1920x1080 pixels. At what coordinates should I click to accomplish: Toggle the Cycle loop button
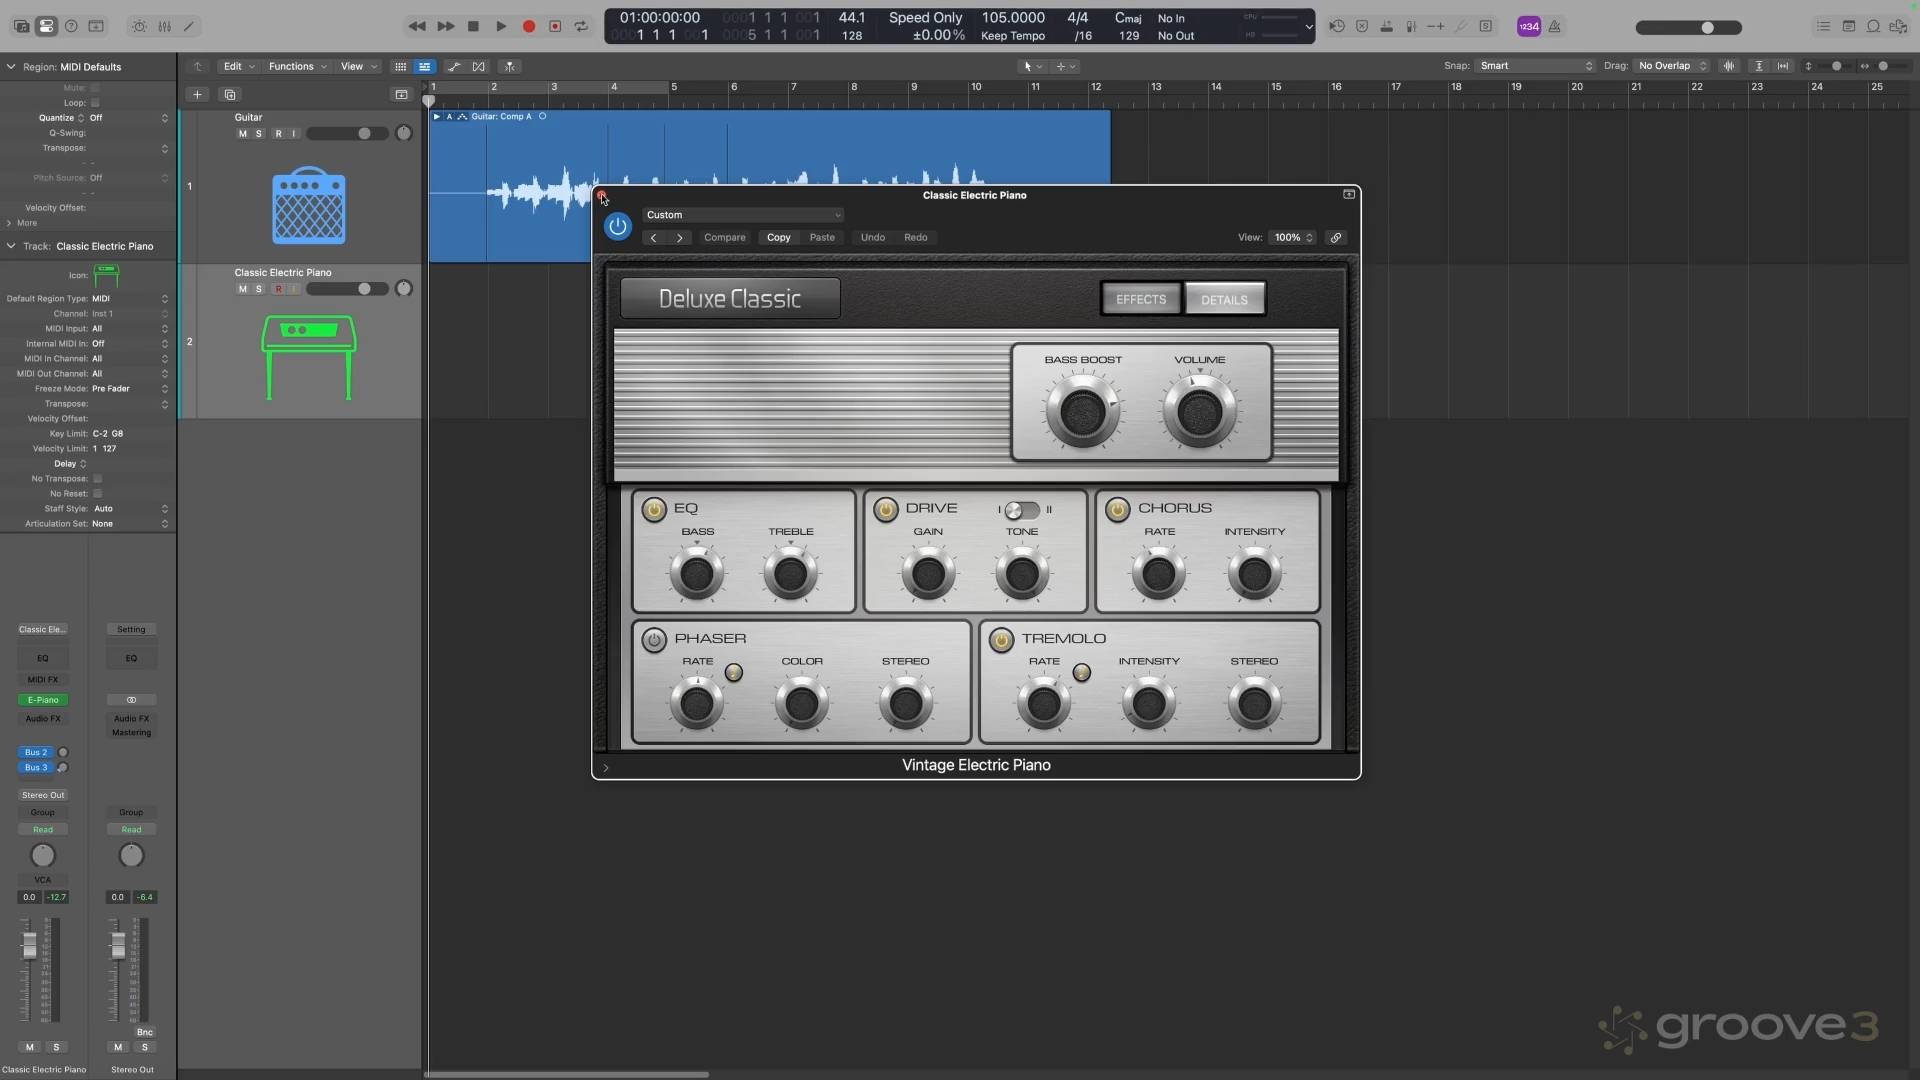581,26
